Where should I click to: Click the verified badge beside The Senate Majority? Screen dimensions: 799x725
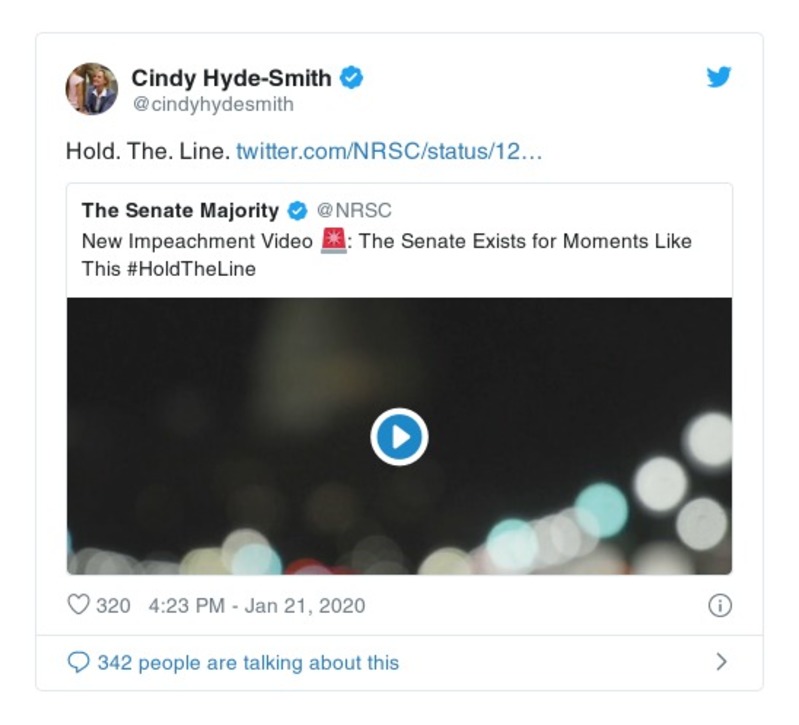[297, 211]
